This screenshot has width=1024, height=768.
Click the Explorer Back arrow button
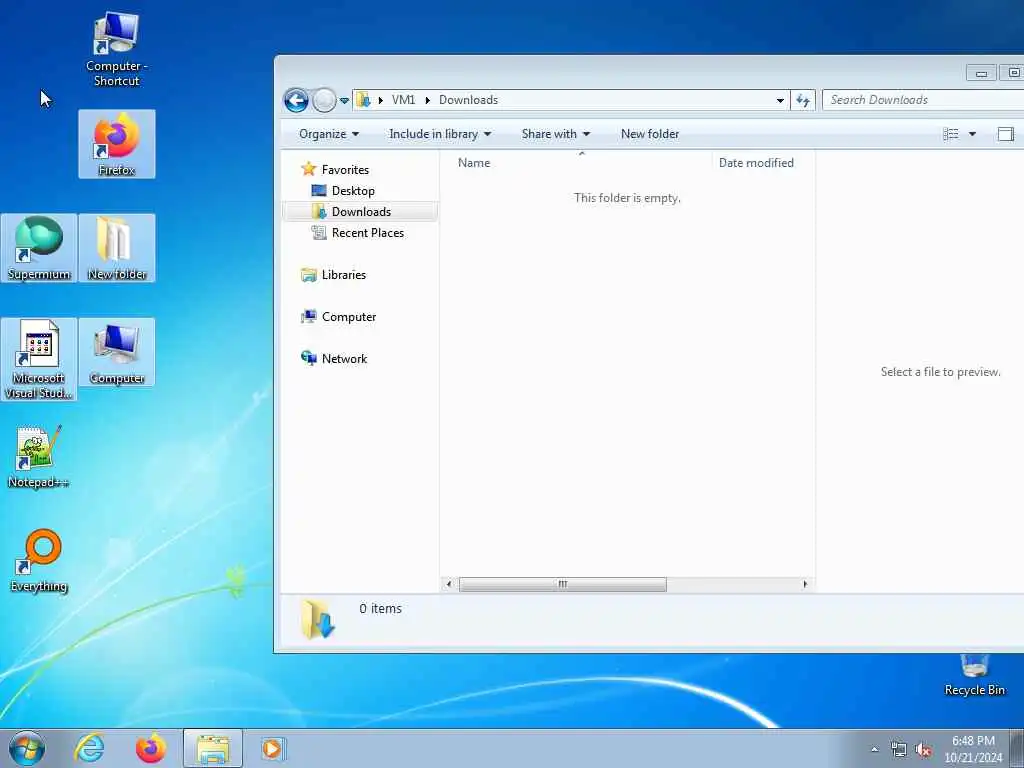(x=296, y=101)
